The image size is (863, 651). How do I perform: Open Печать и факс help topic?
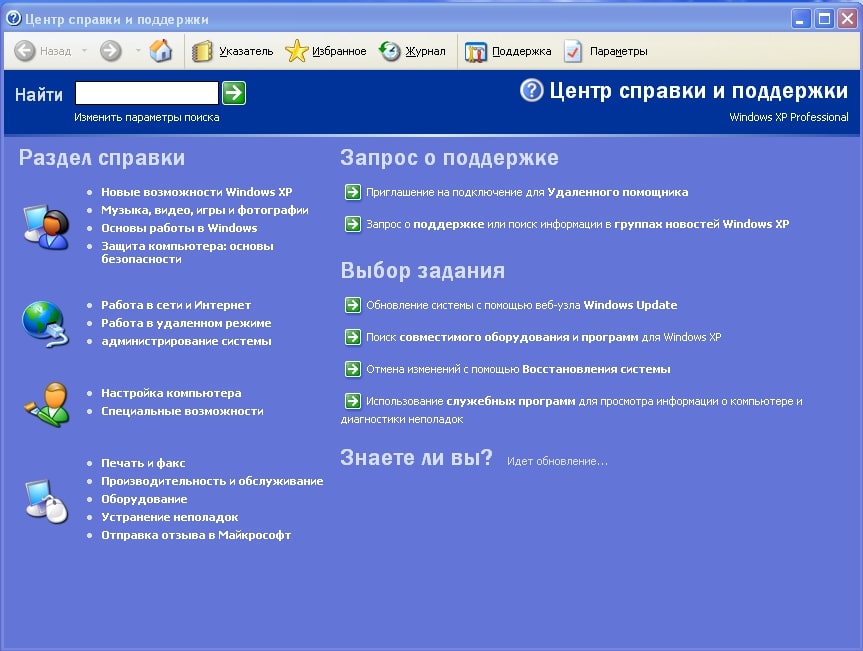coord(143,463)
